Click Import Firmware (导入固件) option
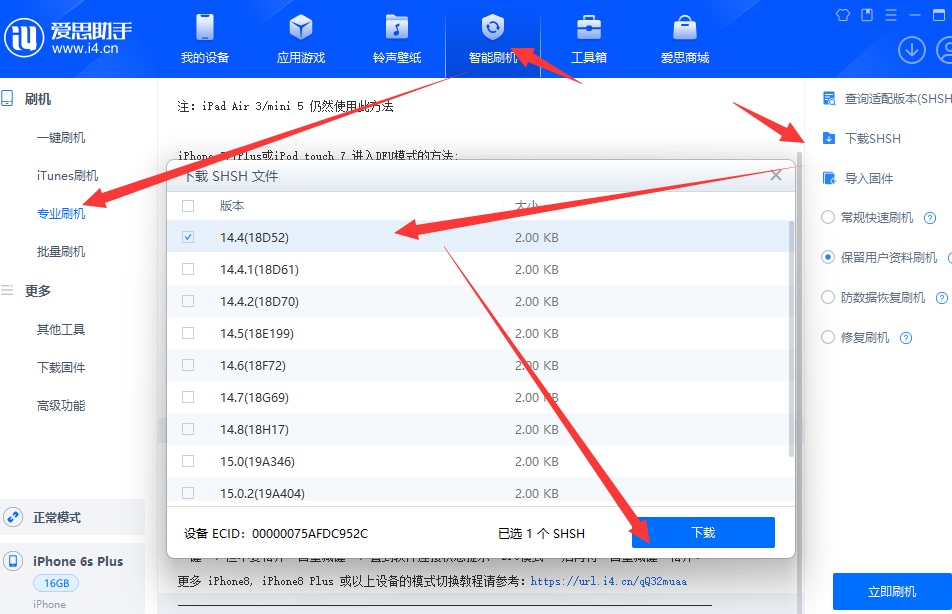952x614 pixels. (x=857, y=179)
